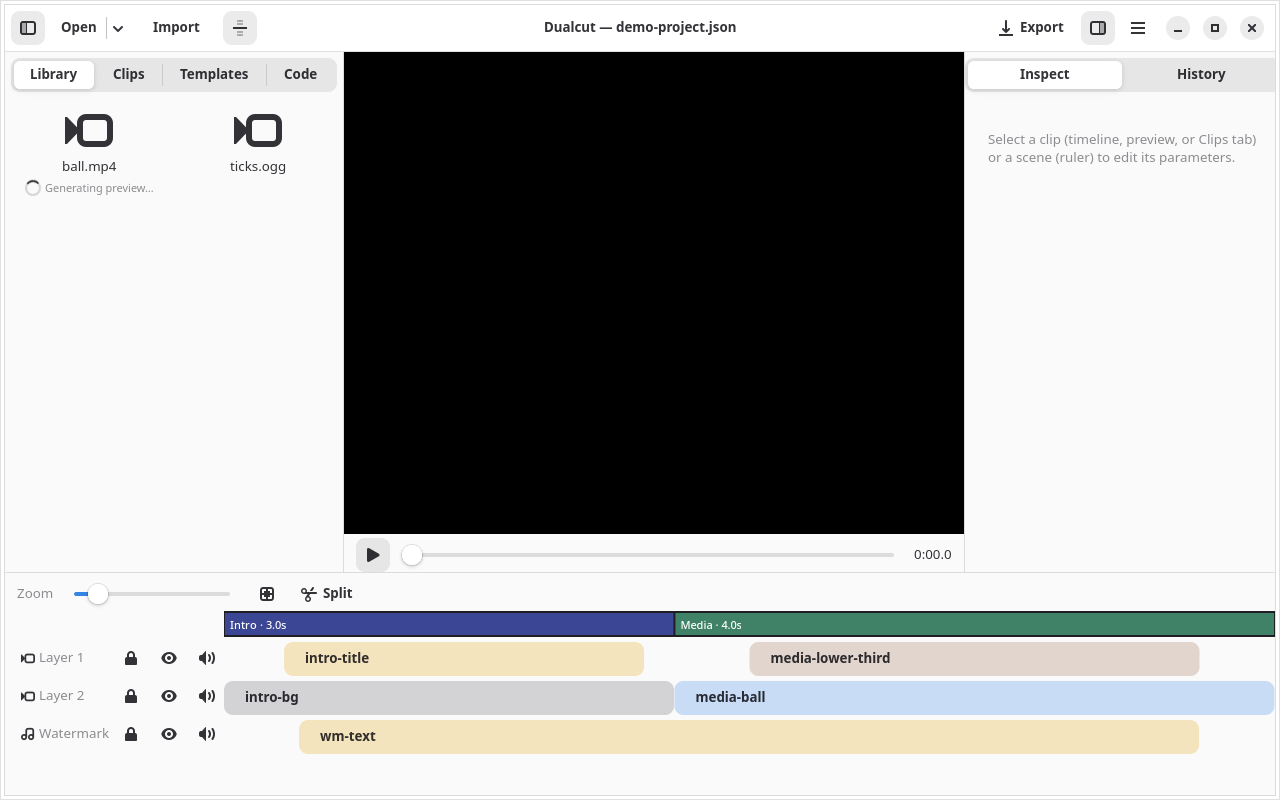The height and width of the screenshot is (800, 1280).
Task: Select the media-ball clip
Action: tap(975, 698)
